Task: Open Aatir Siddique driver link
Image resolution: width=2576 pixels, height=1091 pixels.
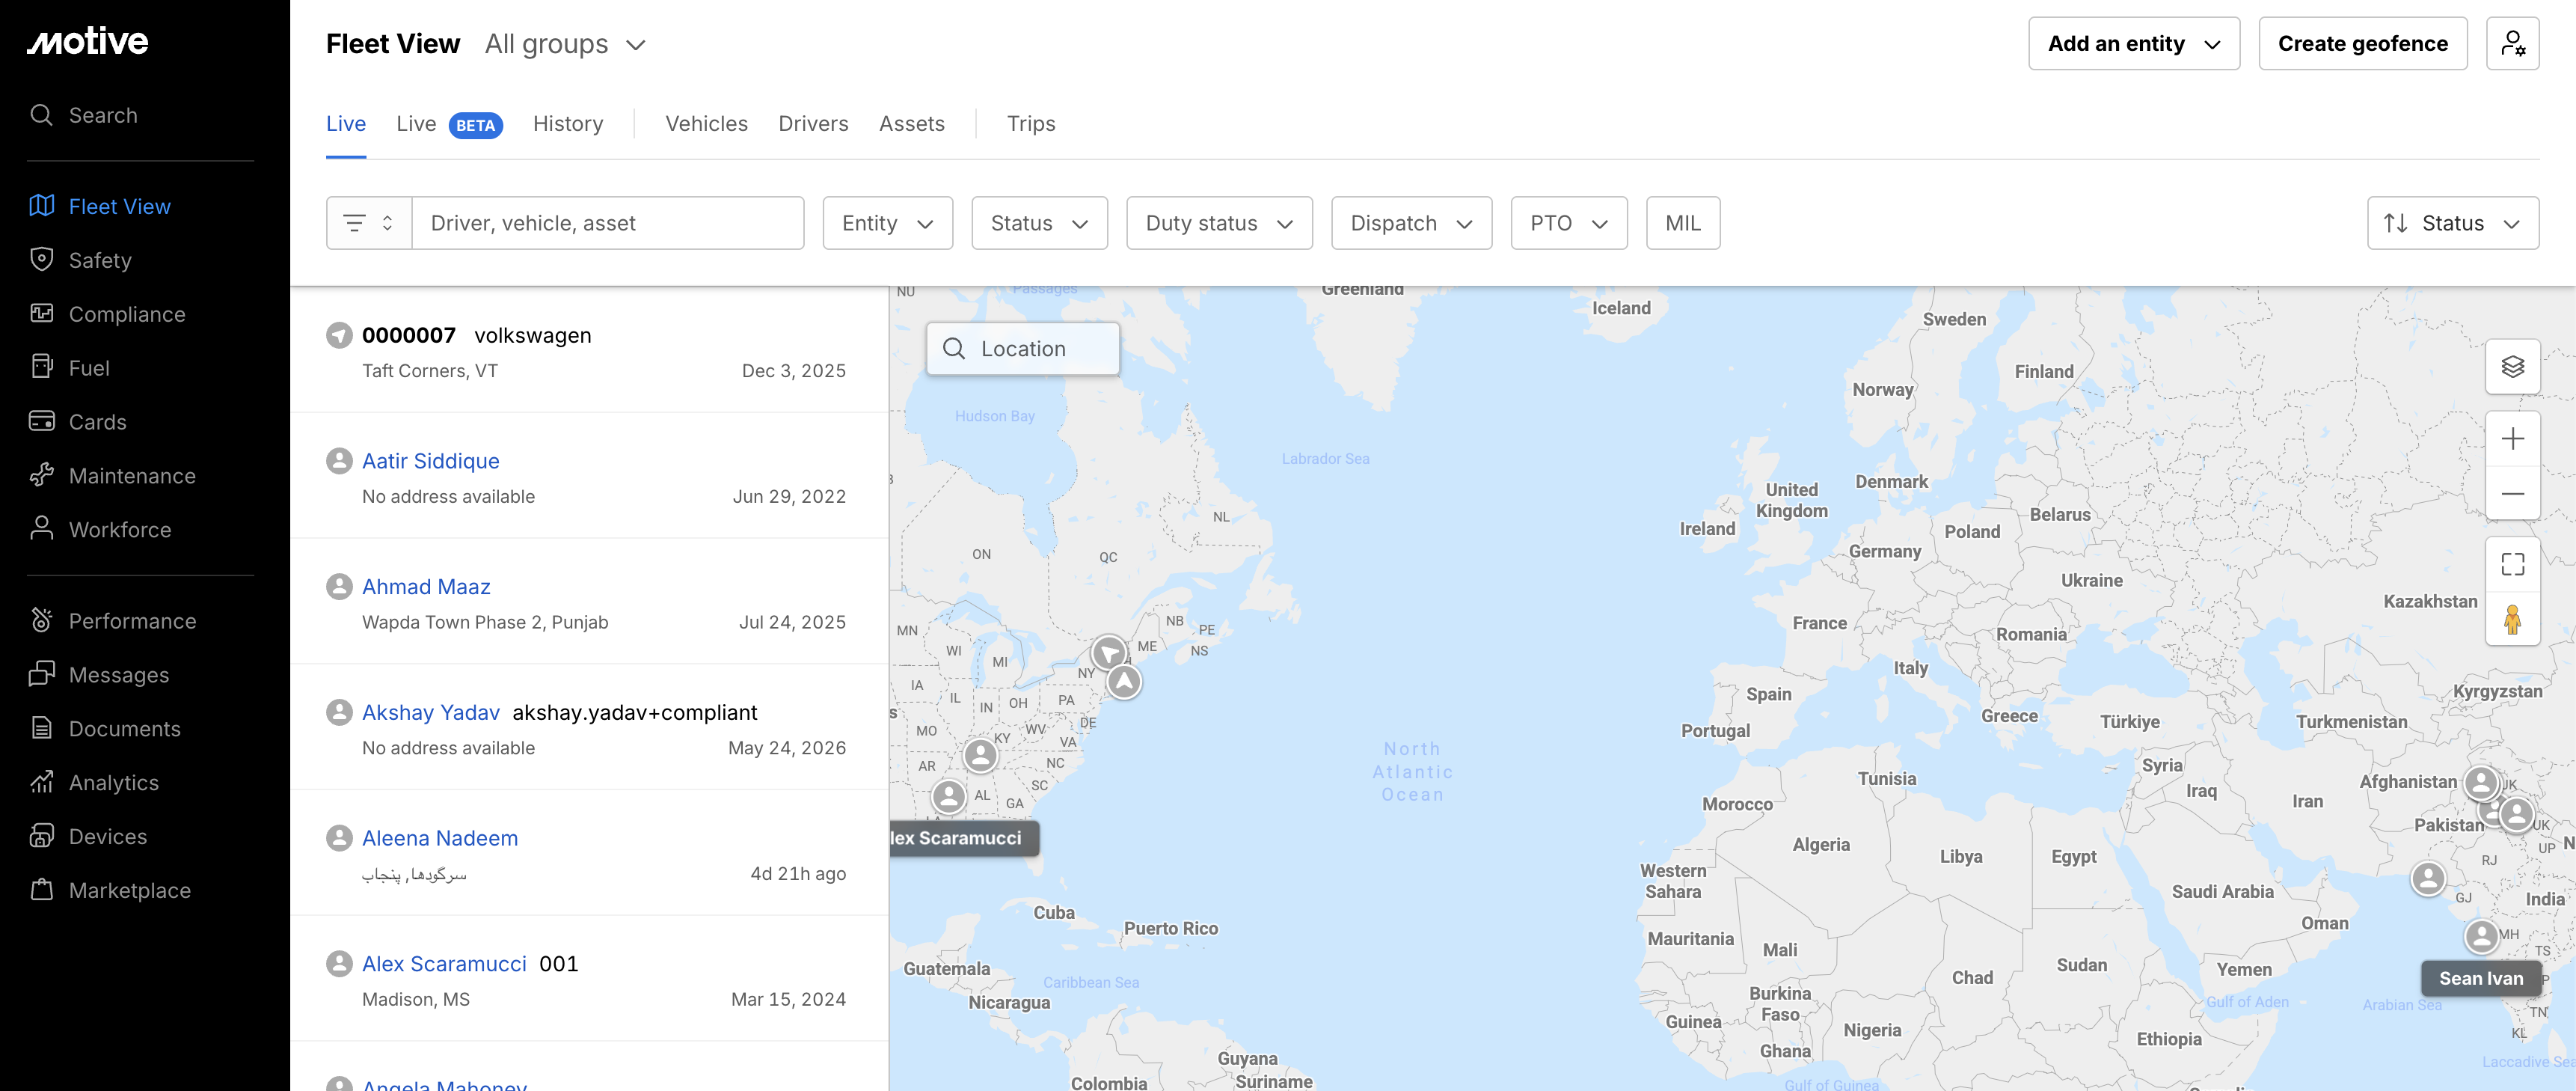Action: point(430,461)
